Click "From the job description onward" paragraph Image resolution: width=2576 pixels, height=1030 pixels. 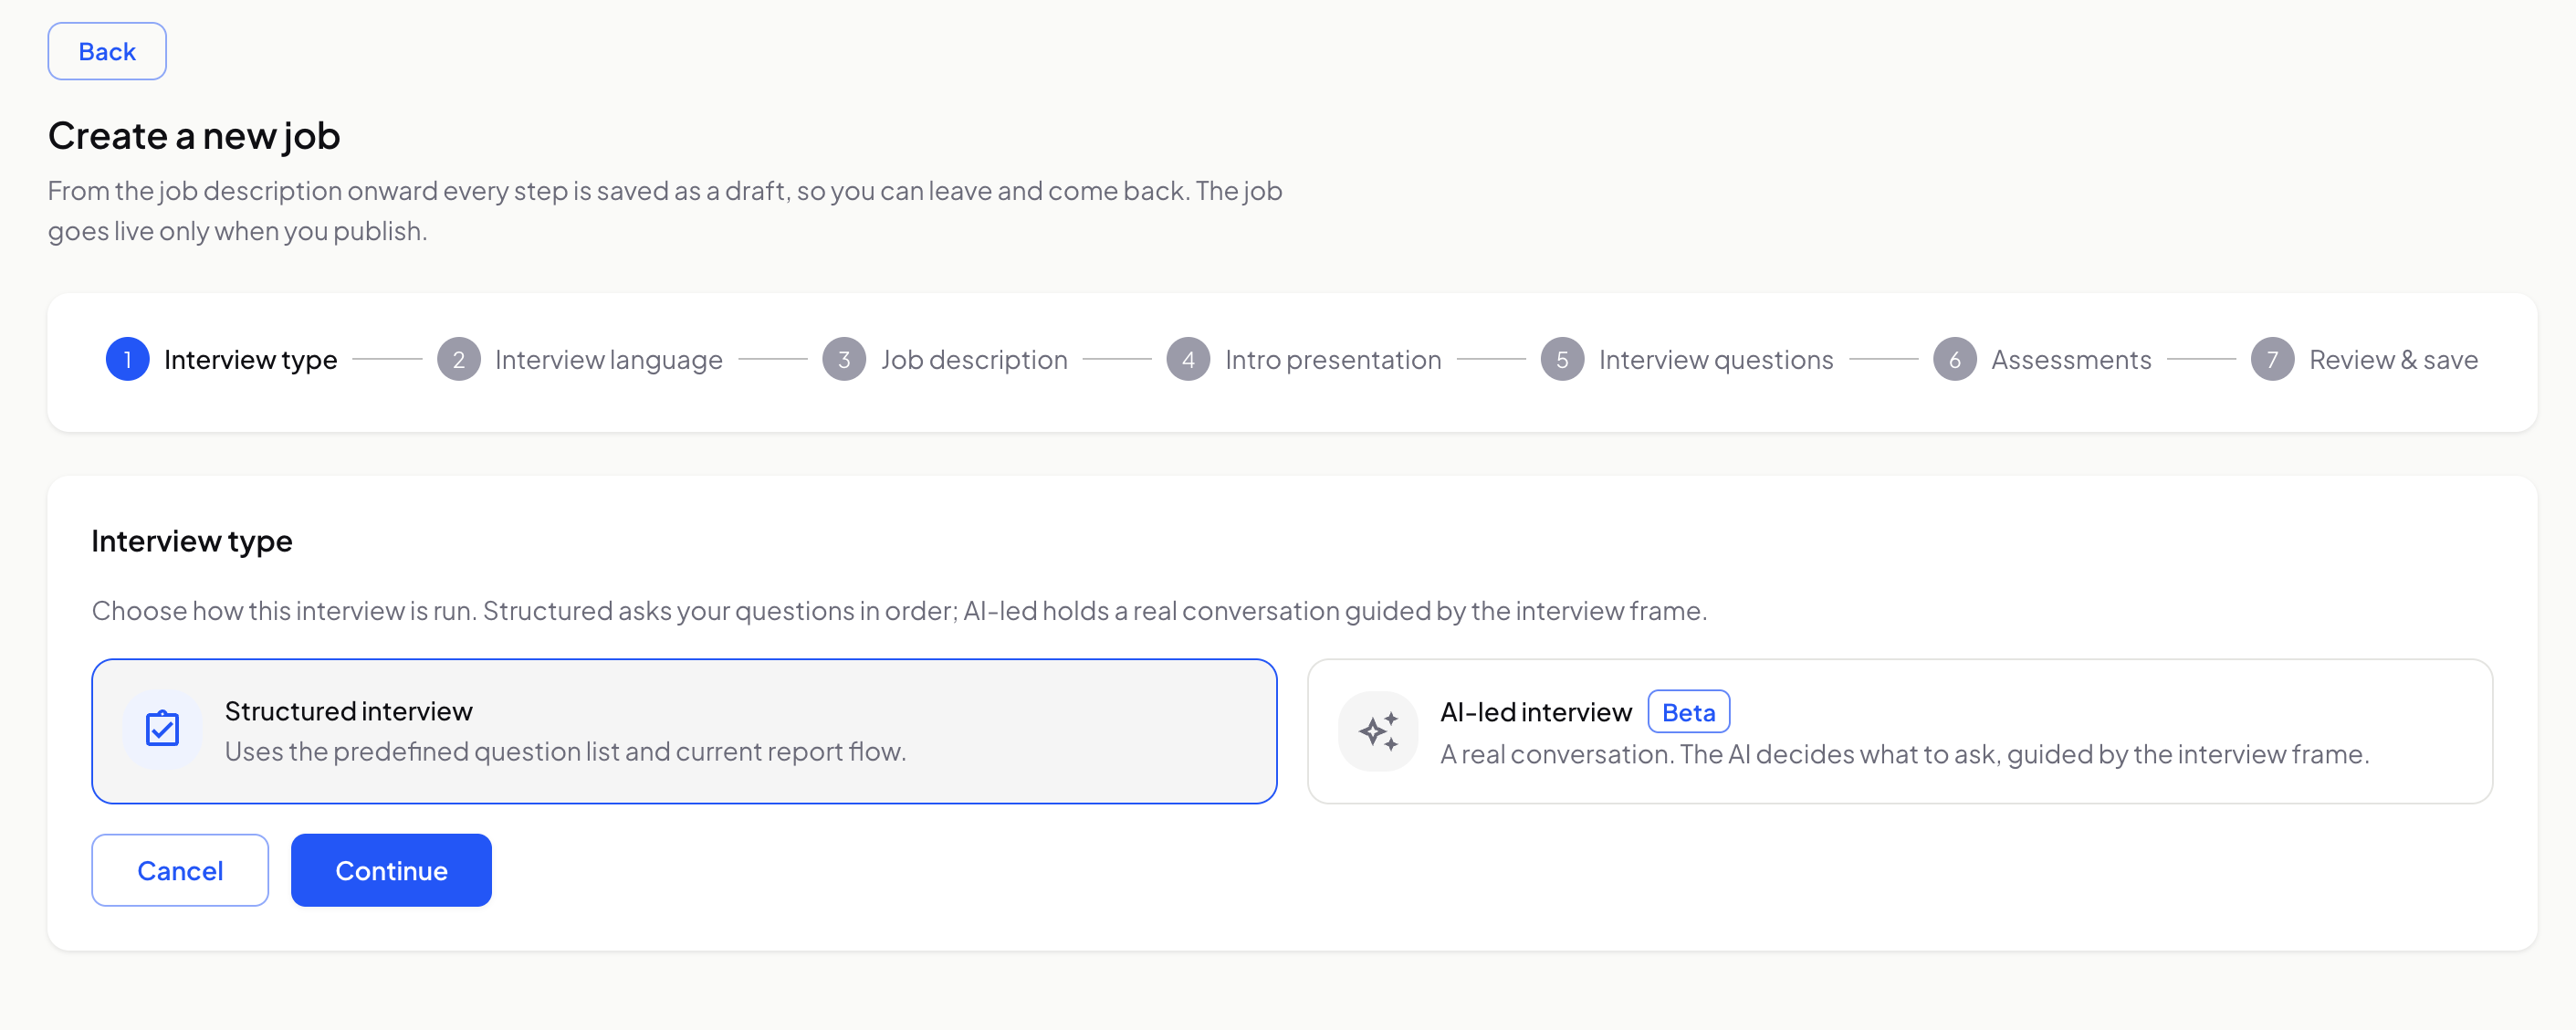coord(665,210)
